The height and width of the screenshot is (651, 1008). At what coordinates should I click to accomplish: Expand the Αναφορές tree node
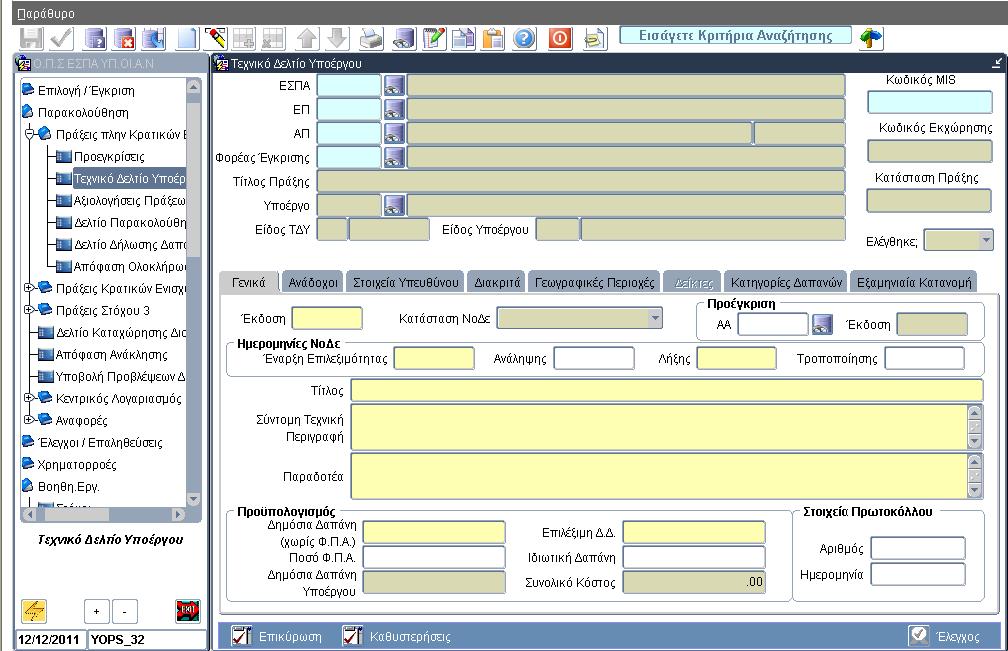29,420
